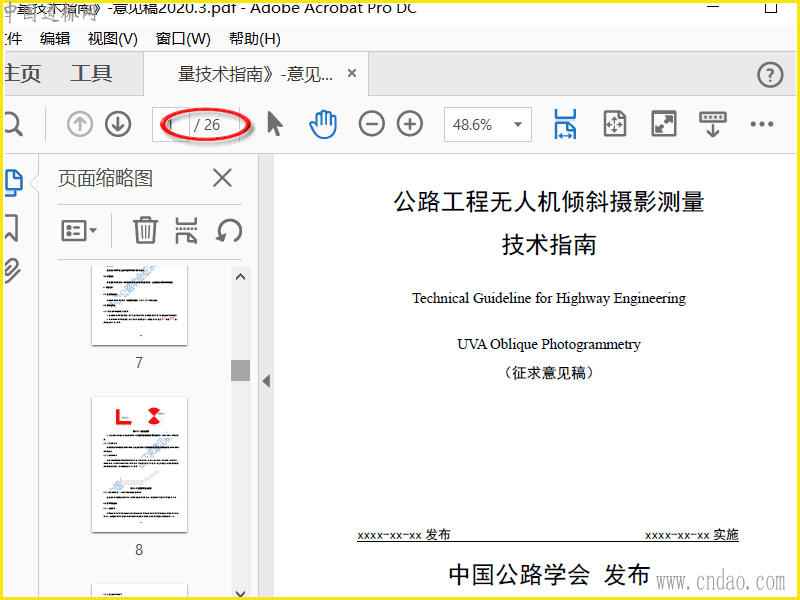
Task: Select page 8 thumbnail
Action: coord(139,465)
